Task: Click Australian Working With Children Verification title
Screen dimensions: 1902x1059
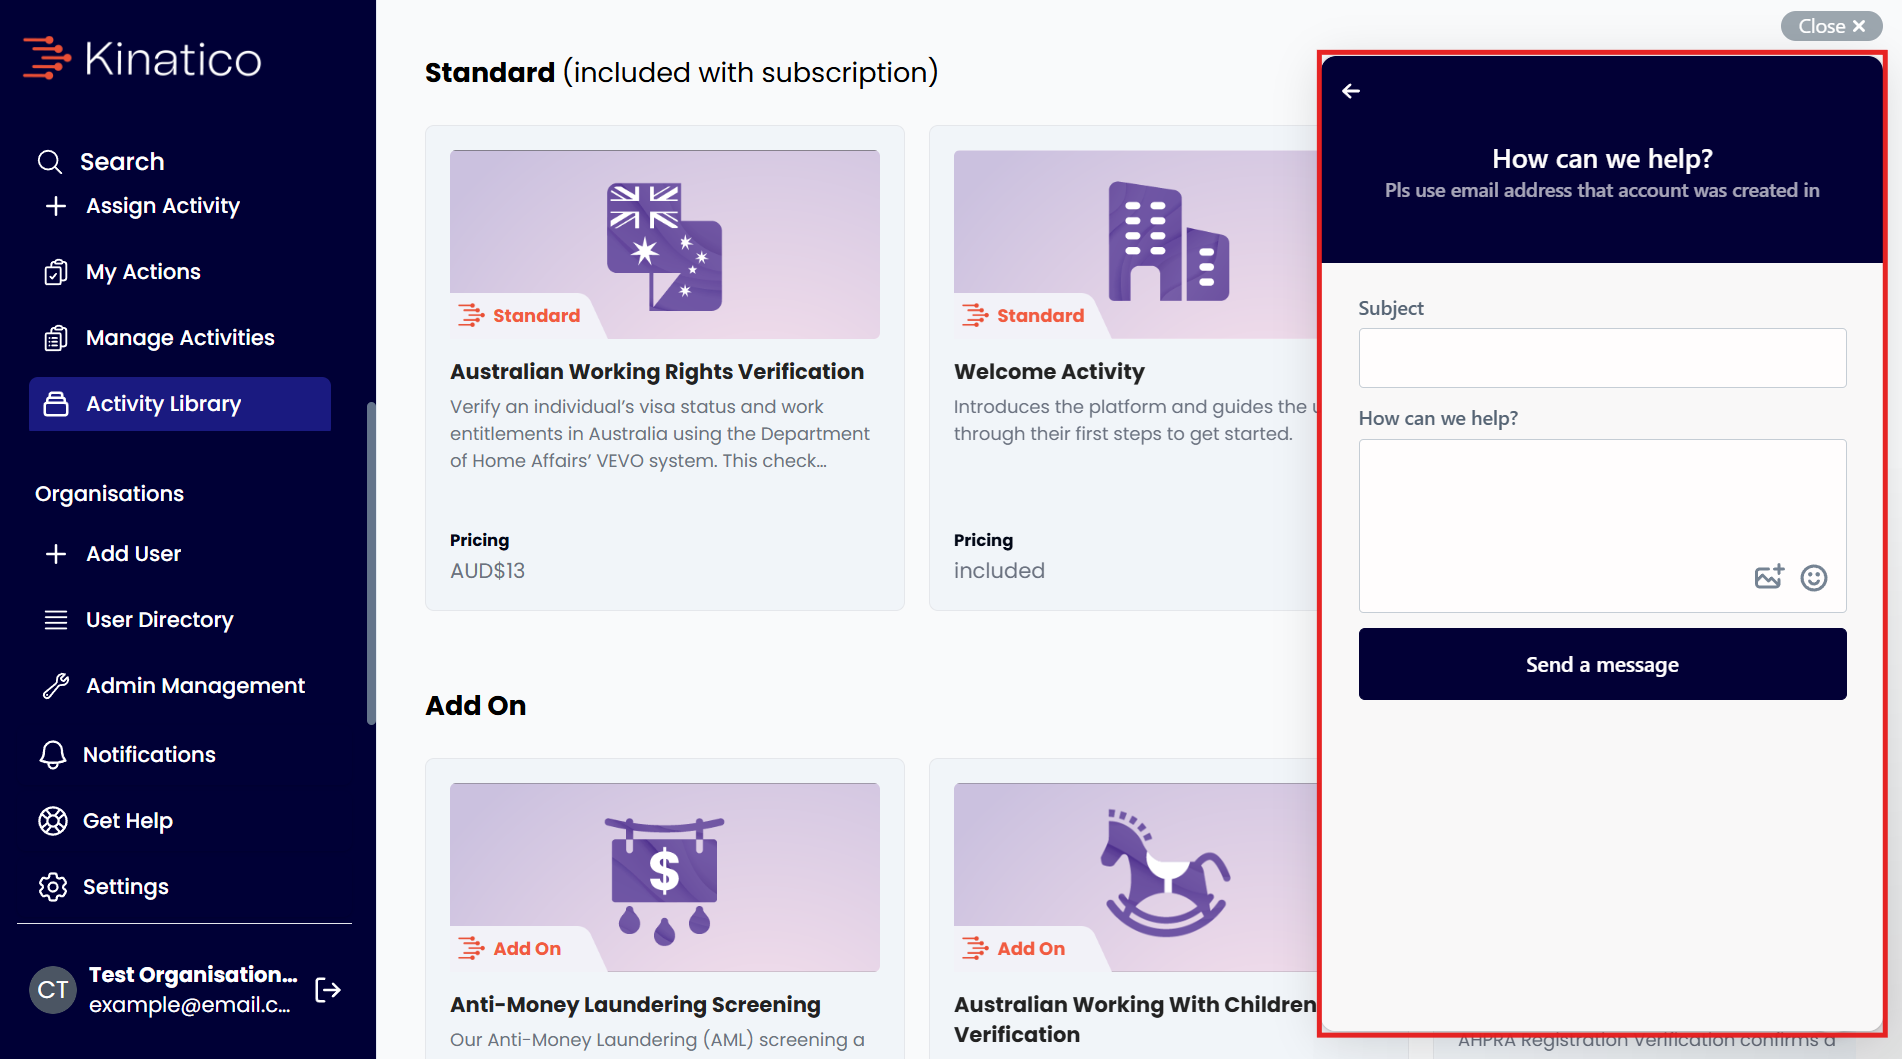Action: click(1135, 1020)
